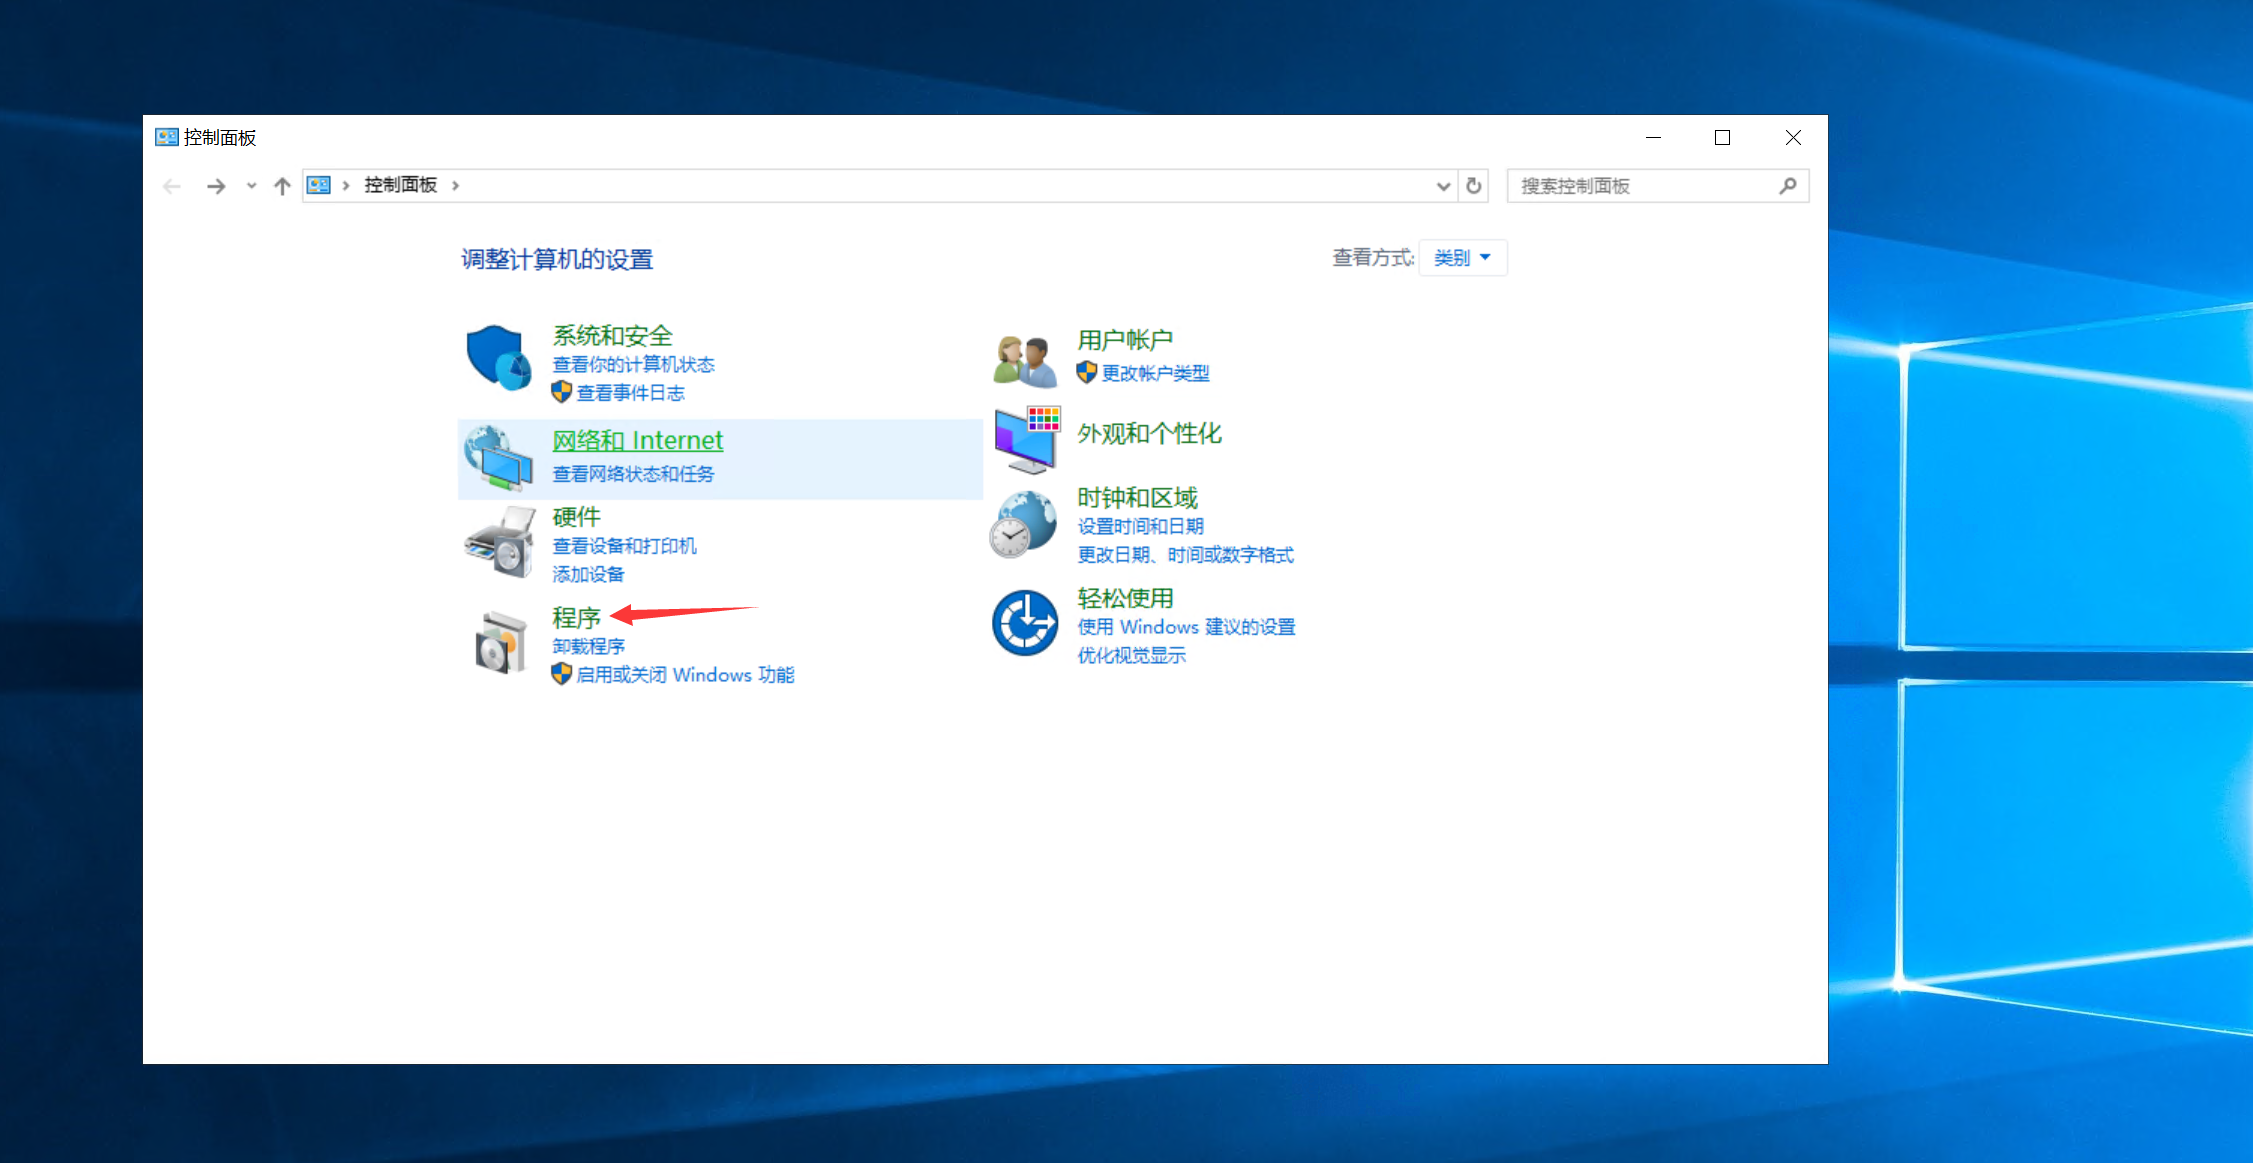Click the System and Security shield icon
The height and width of the screenshot is (1163, 2253).
(498, 357)
